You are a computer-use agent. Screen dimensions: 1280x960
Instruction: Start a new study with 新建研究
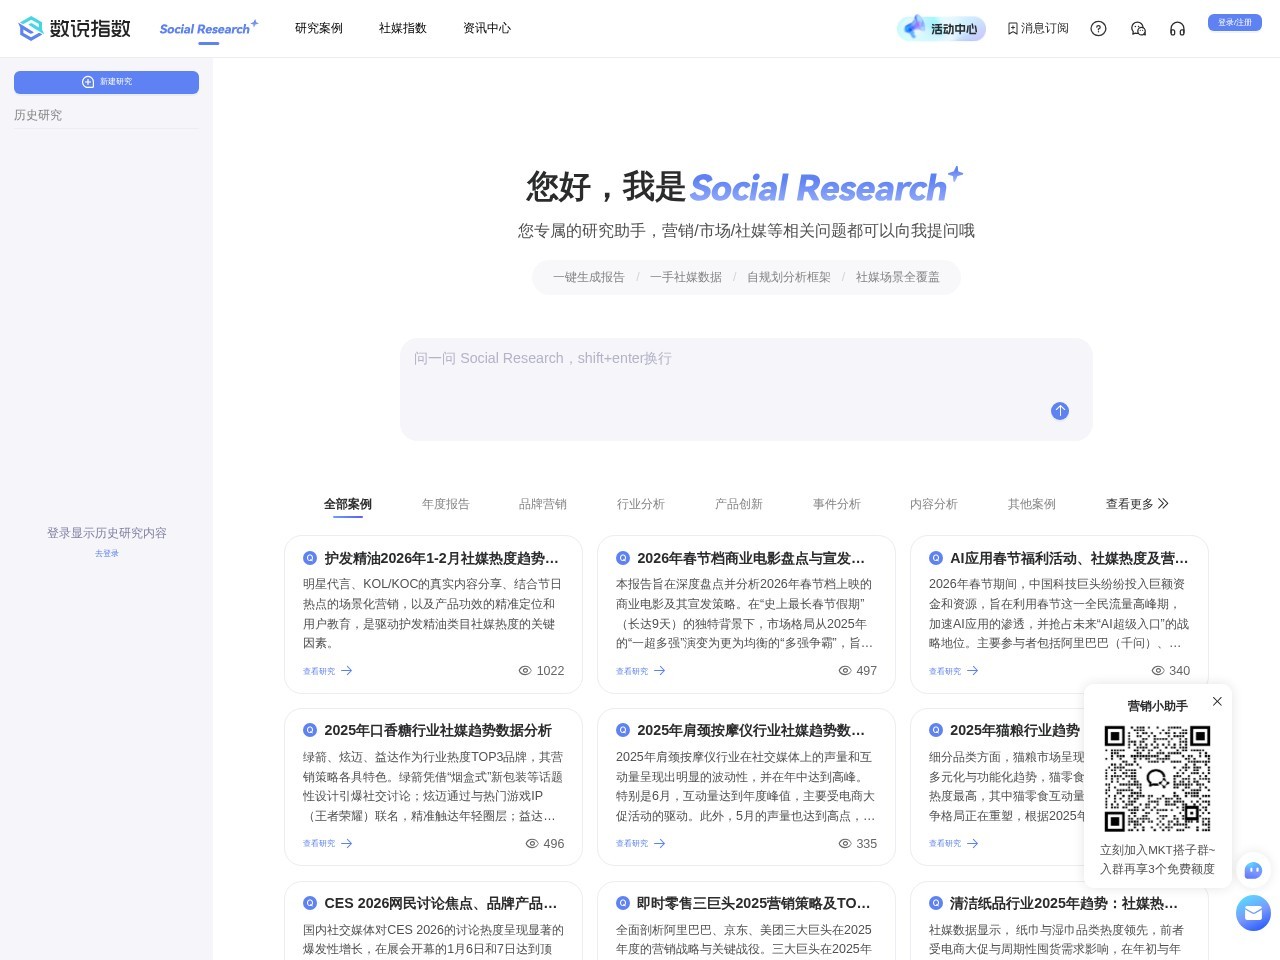[x=106, y=82]
